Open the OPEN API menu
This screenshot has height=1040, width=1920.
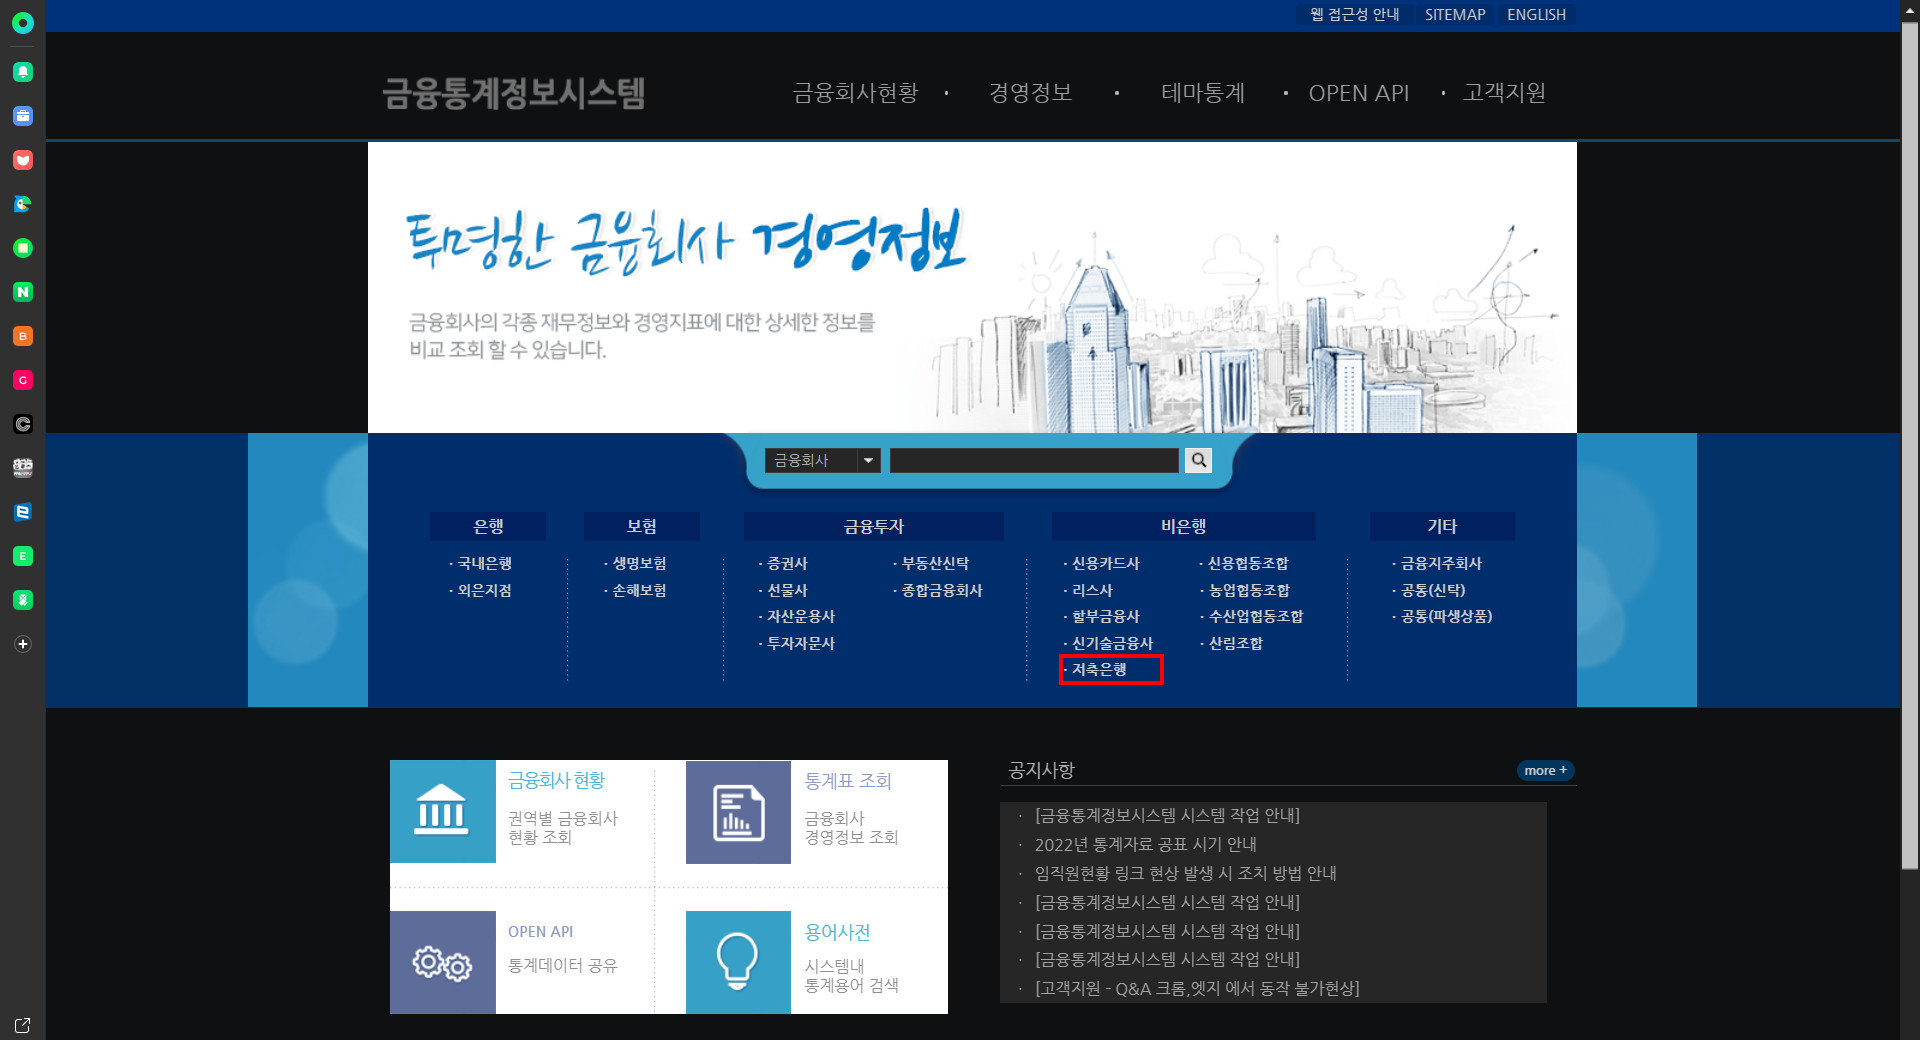click(x=1358, y=93)
